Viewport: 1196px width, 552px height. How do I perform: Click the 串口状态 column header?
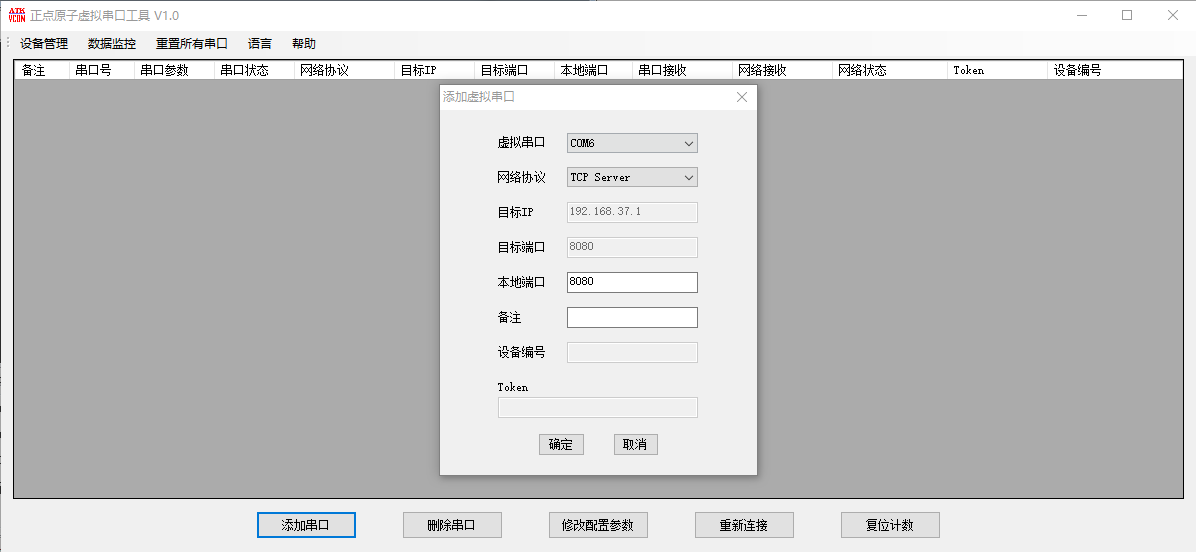(x=254, y=70)
